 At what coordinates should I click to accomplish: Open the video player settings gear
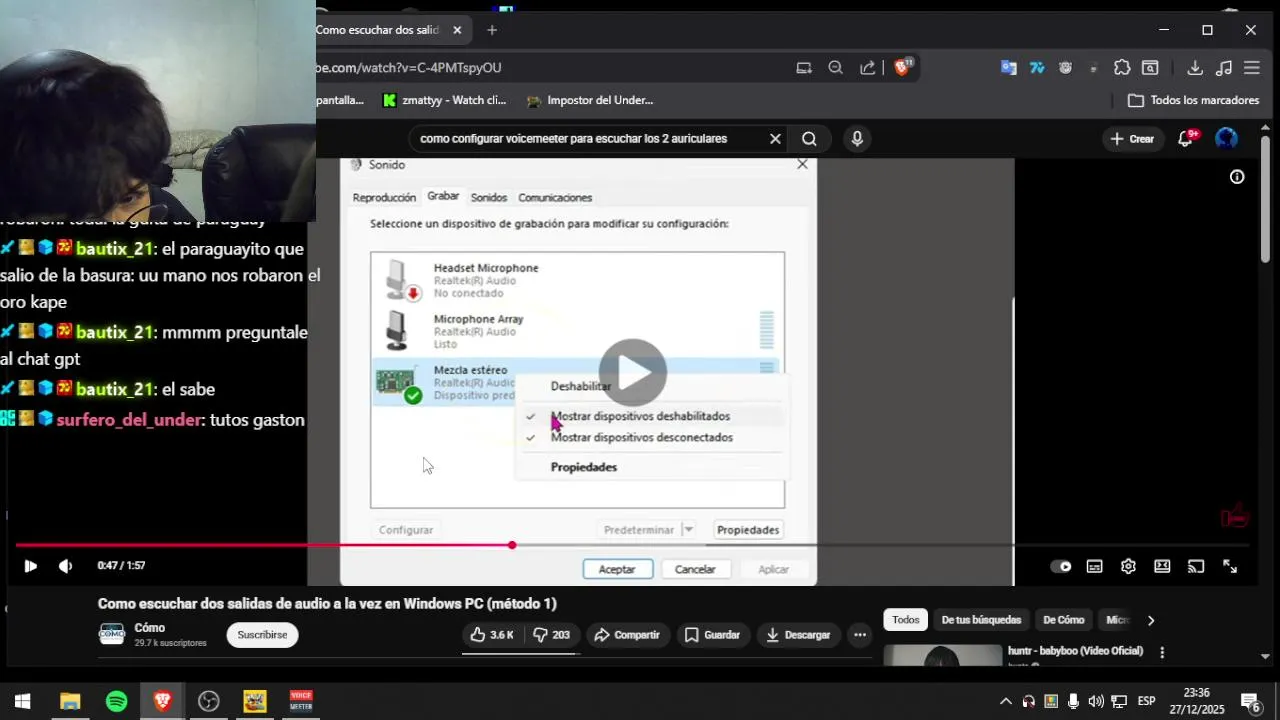1128,566
